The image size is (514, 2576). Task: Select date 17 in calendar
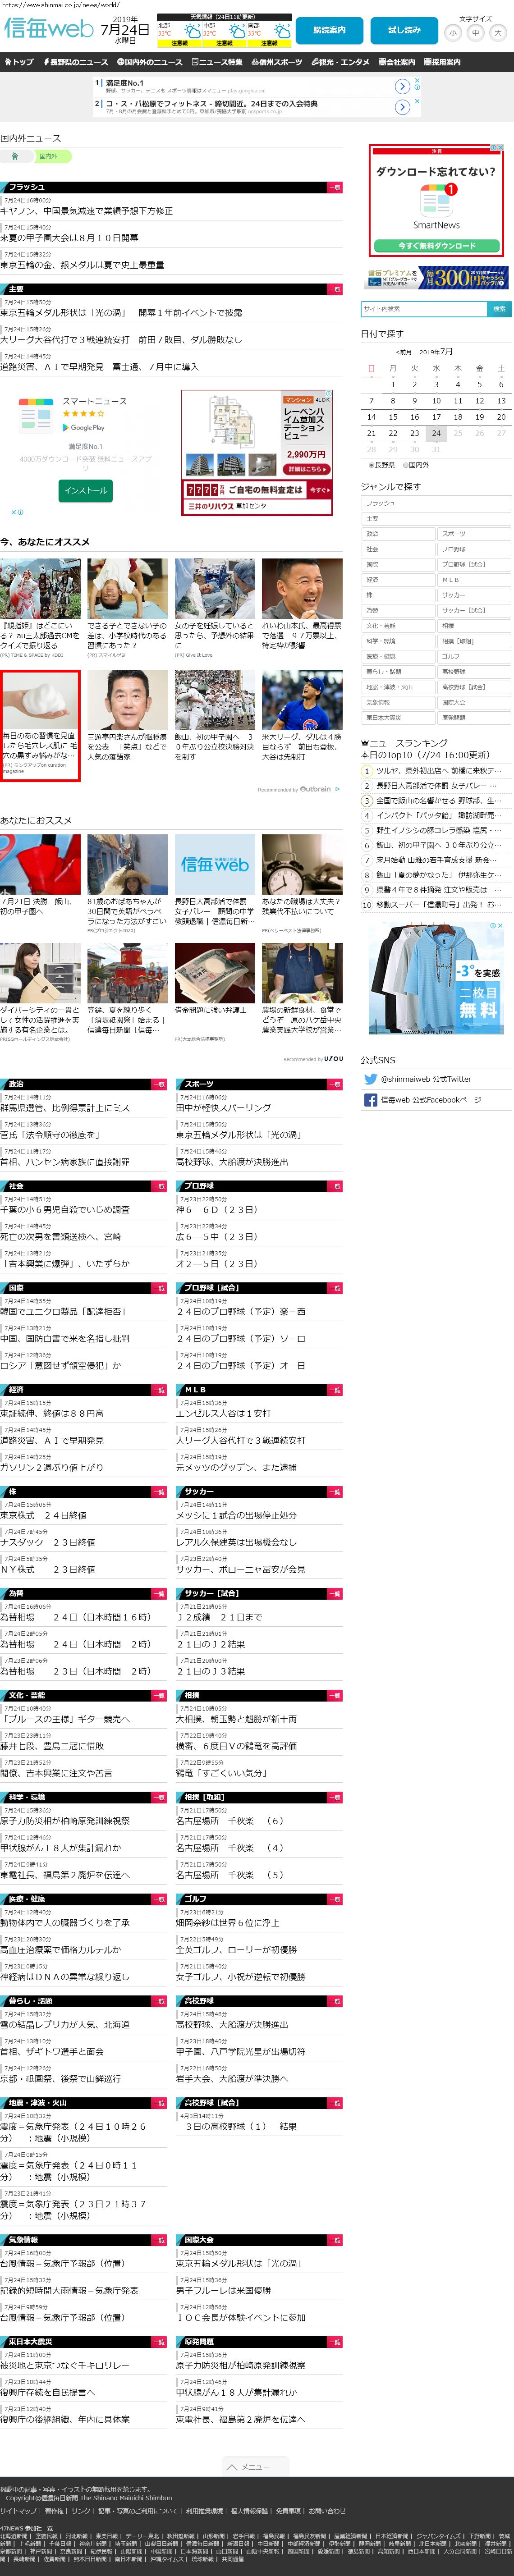pyautogui.click(x=436, y=417)
